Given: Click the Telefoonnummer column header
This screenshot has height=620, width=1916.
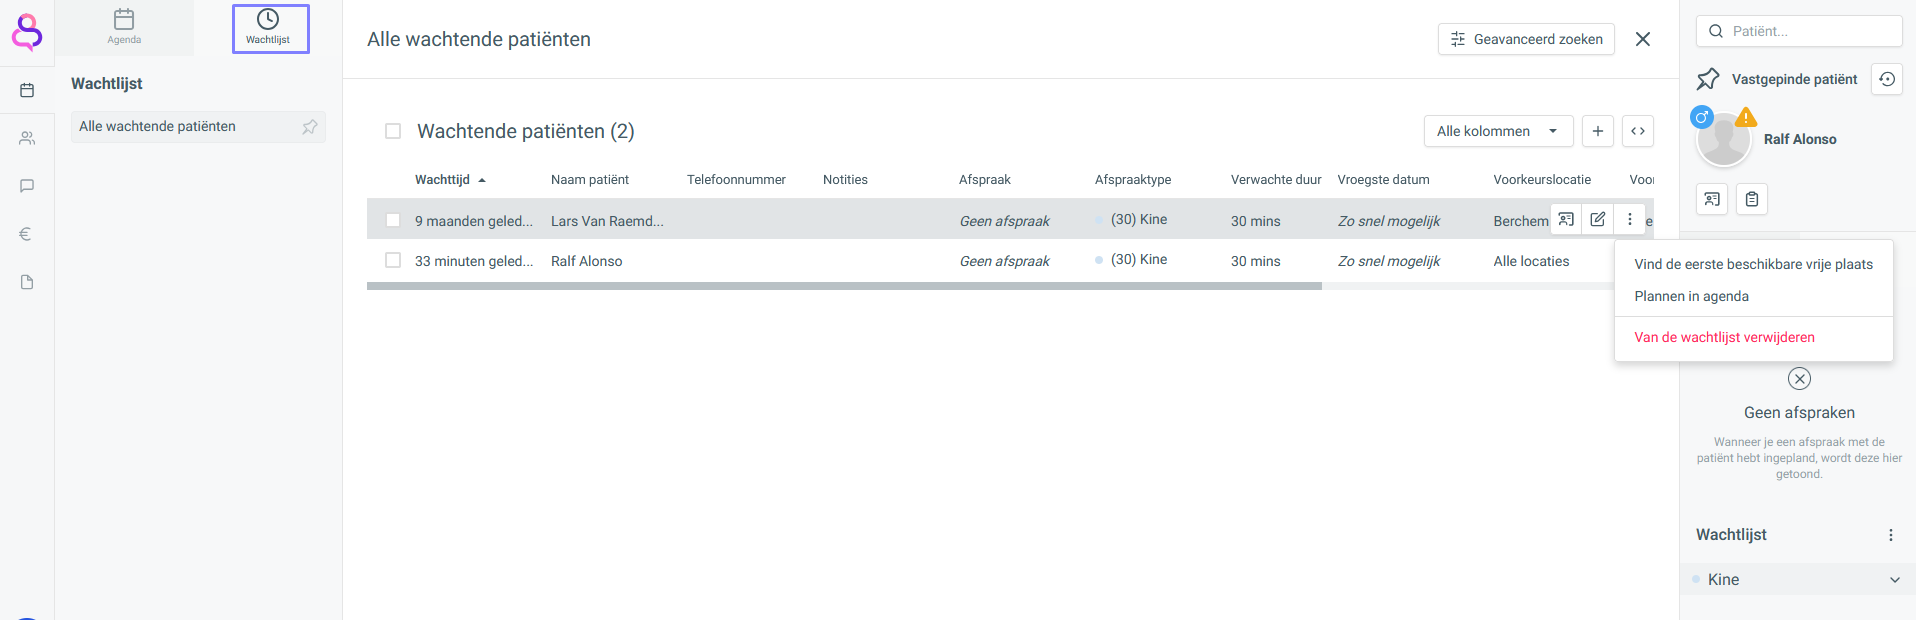Looking at the screenshot, I should click(x=736, y=180).
